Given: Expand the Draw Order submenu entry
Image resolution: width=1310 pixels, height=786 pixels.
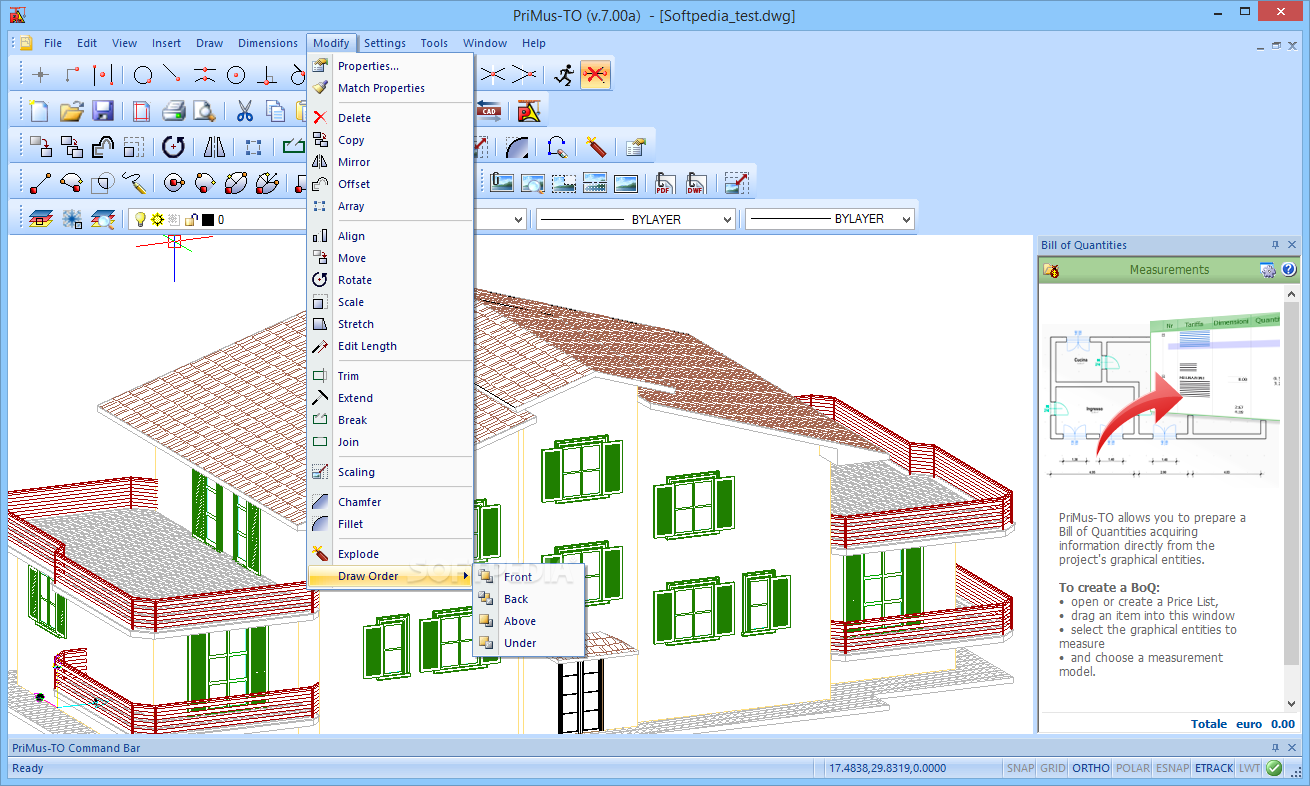Looking at the screenshot, I should 390,576.
